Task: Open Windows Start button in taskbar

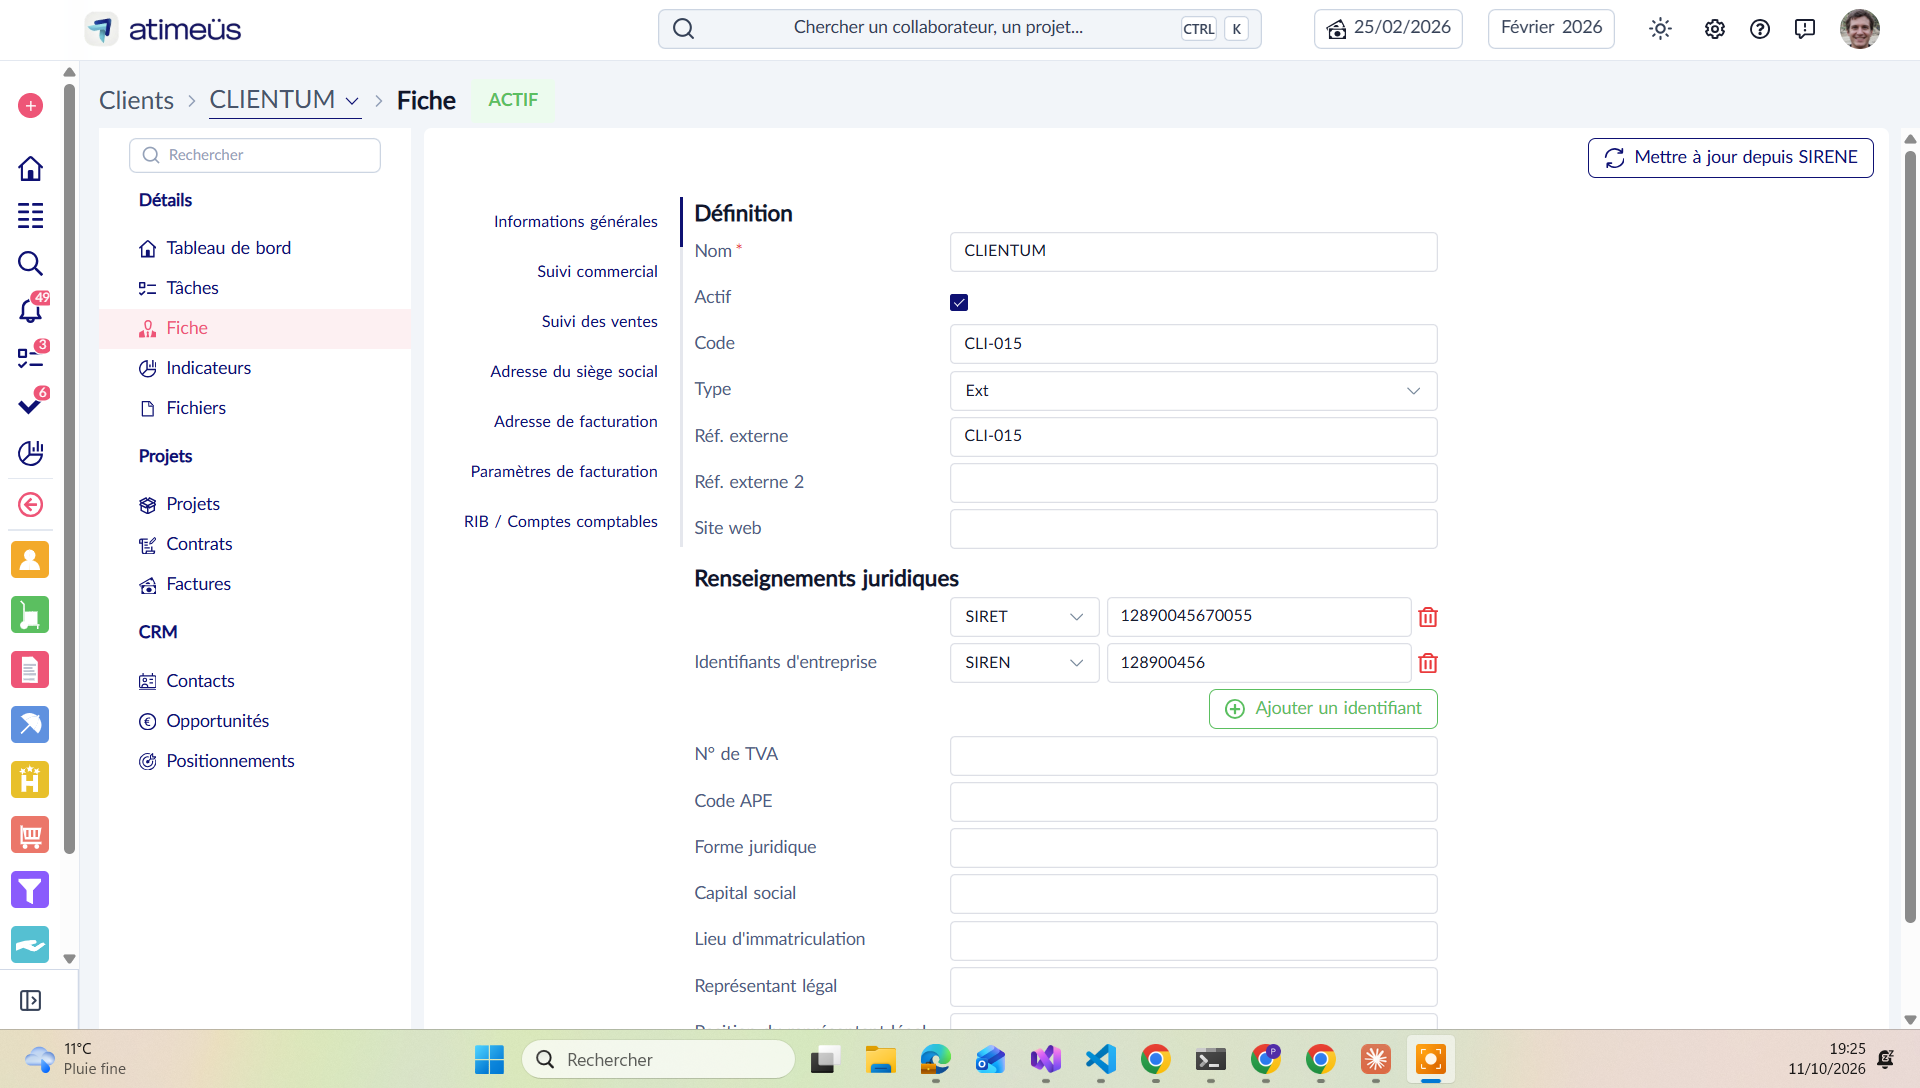Action: pos(489,1060)
